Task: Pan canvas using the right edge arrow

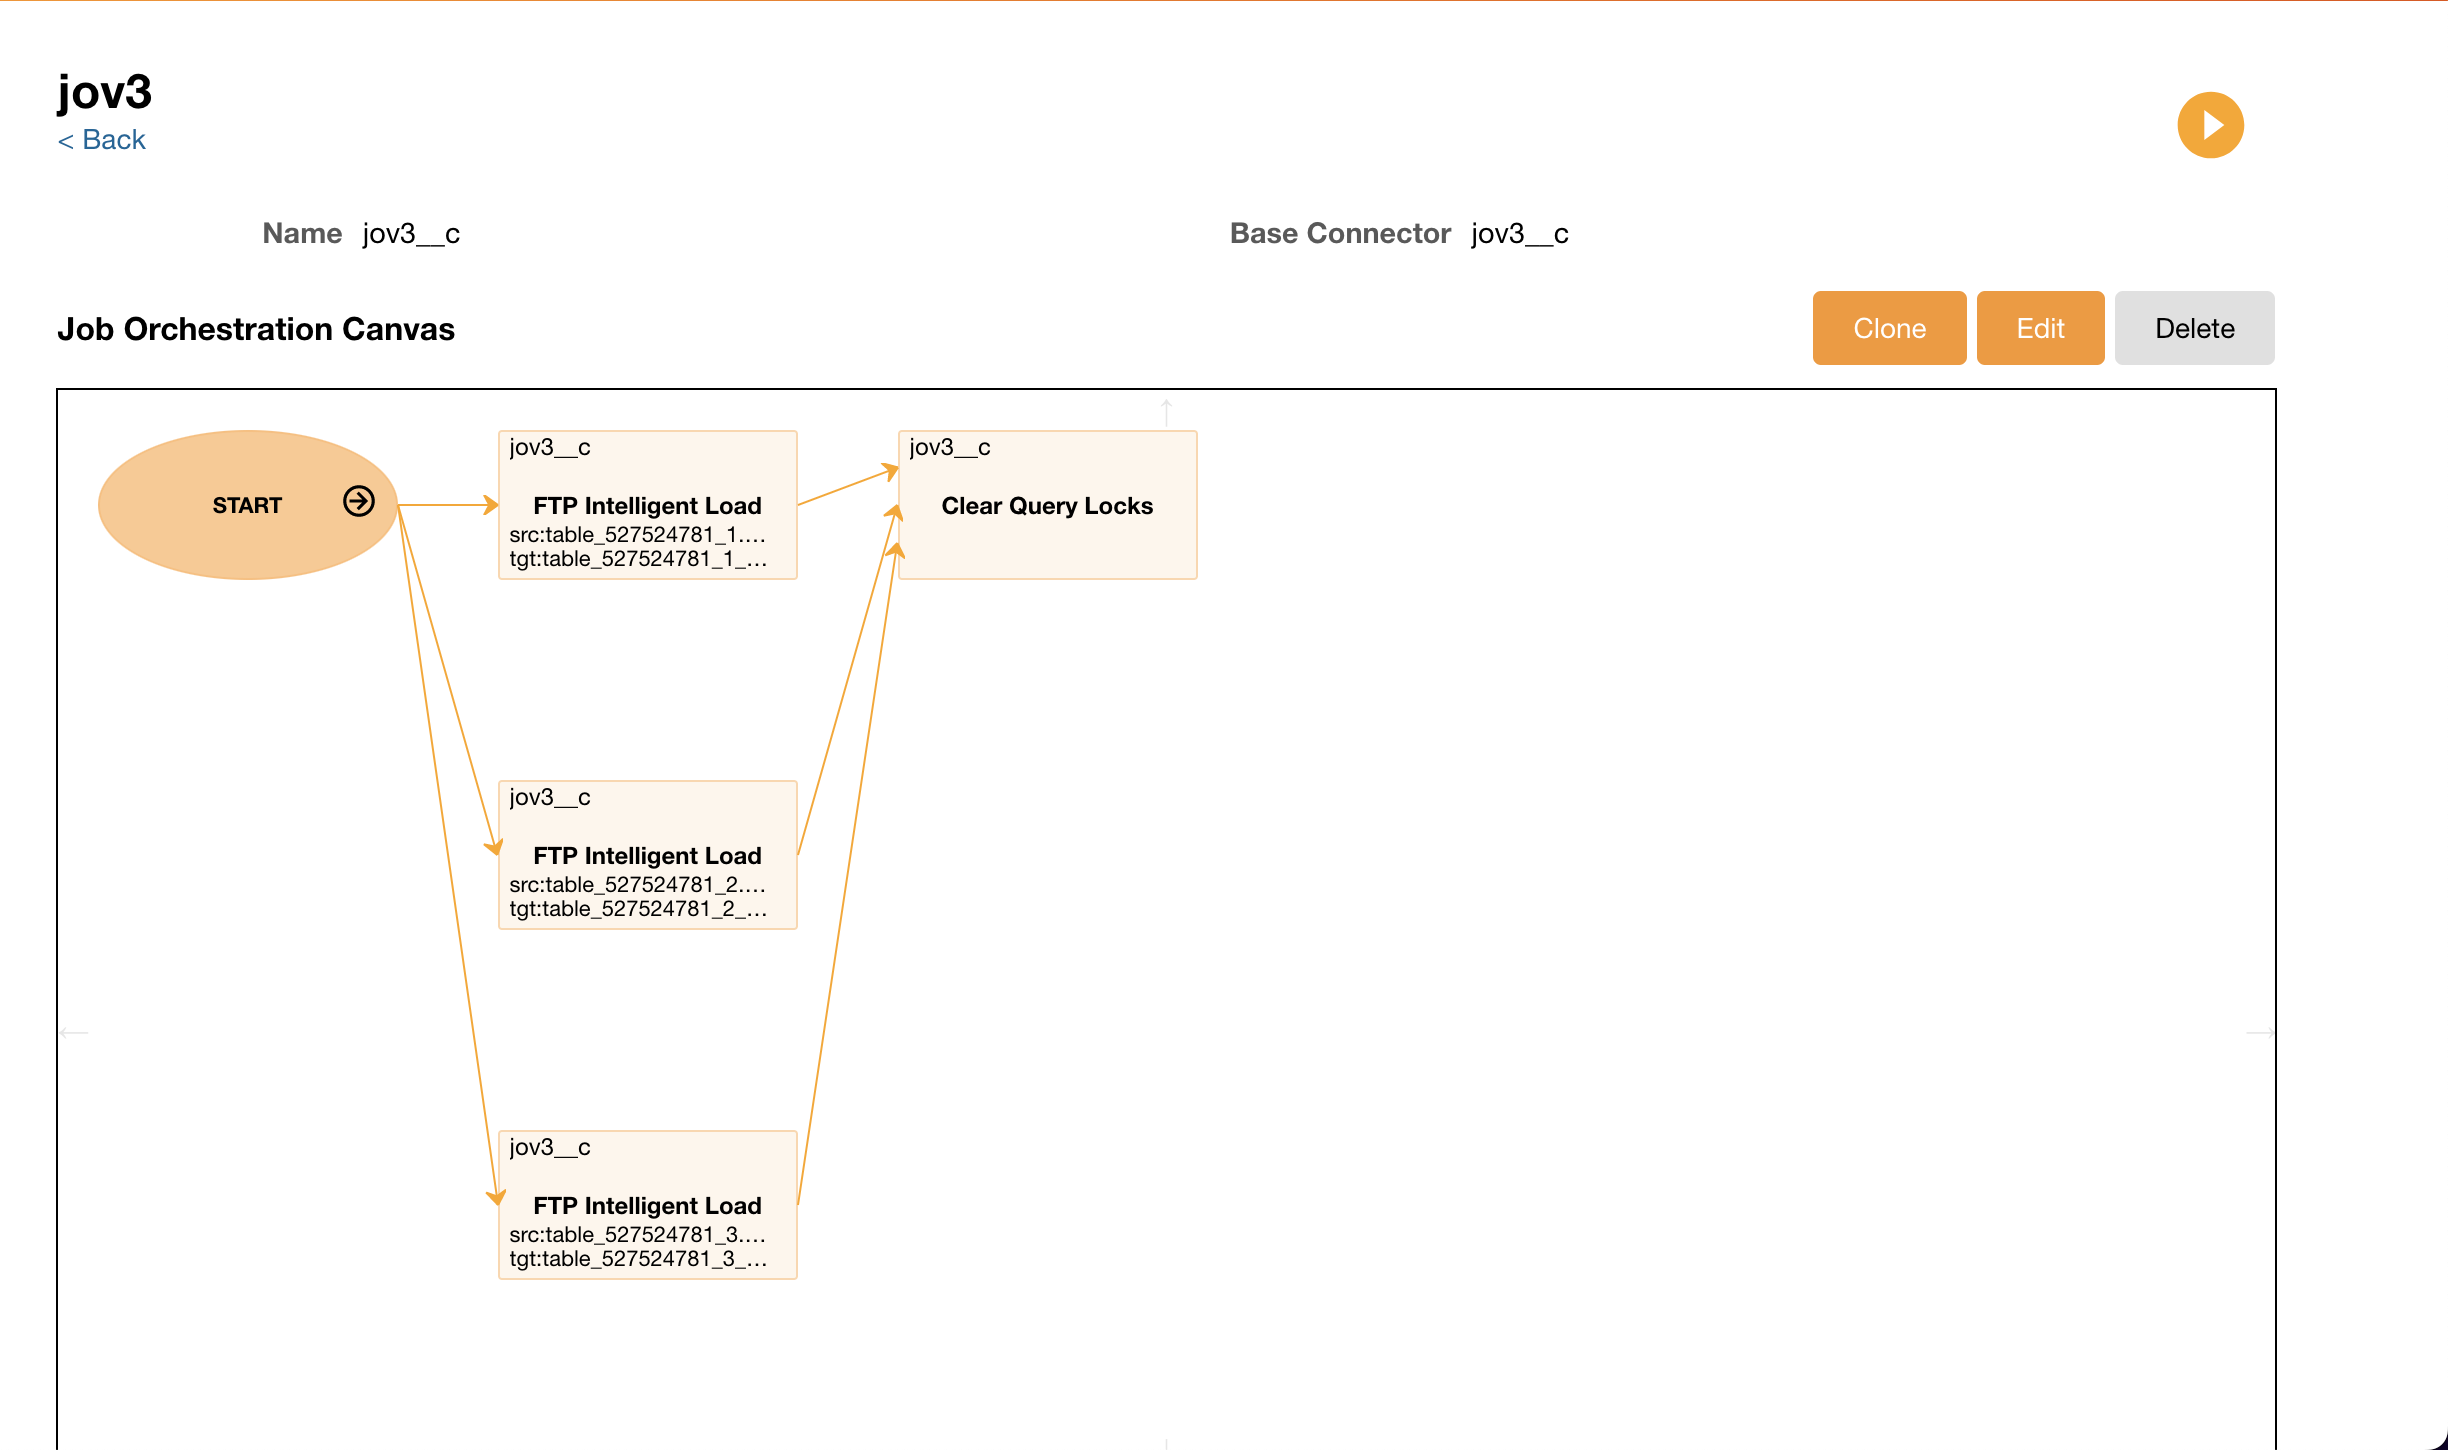Action: 2259,1032
